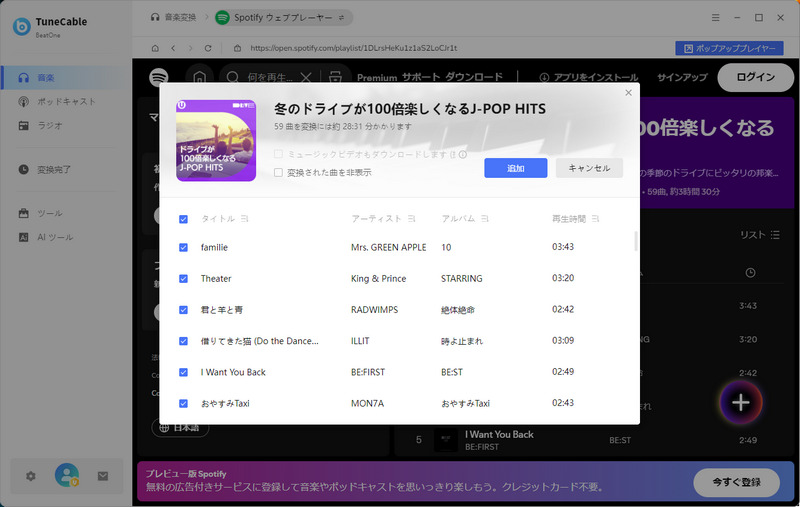Uncheck the 君と羊と青 song checkbox
The width and height of the screenshot is (800, 507).
coord(183,310)
